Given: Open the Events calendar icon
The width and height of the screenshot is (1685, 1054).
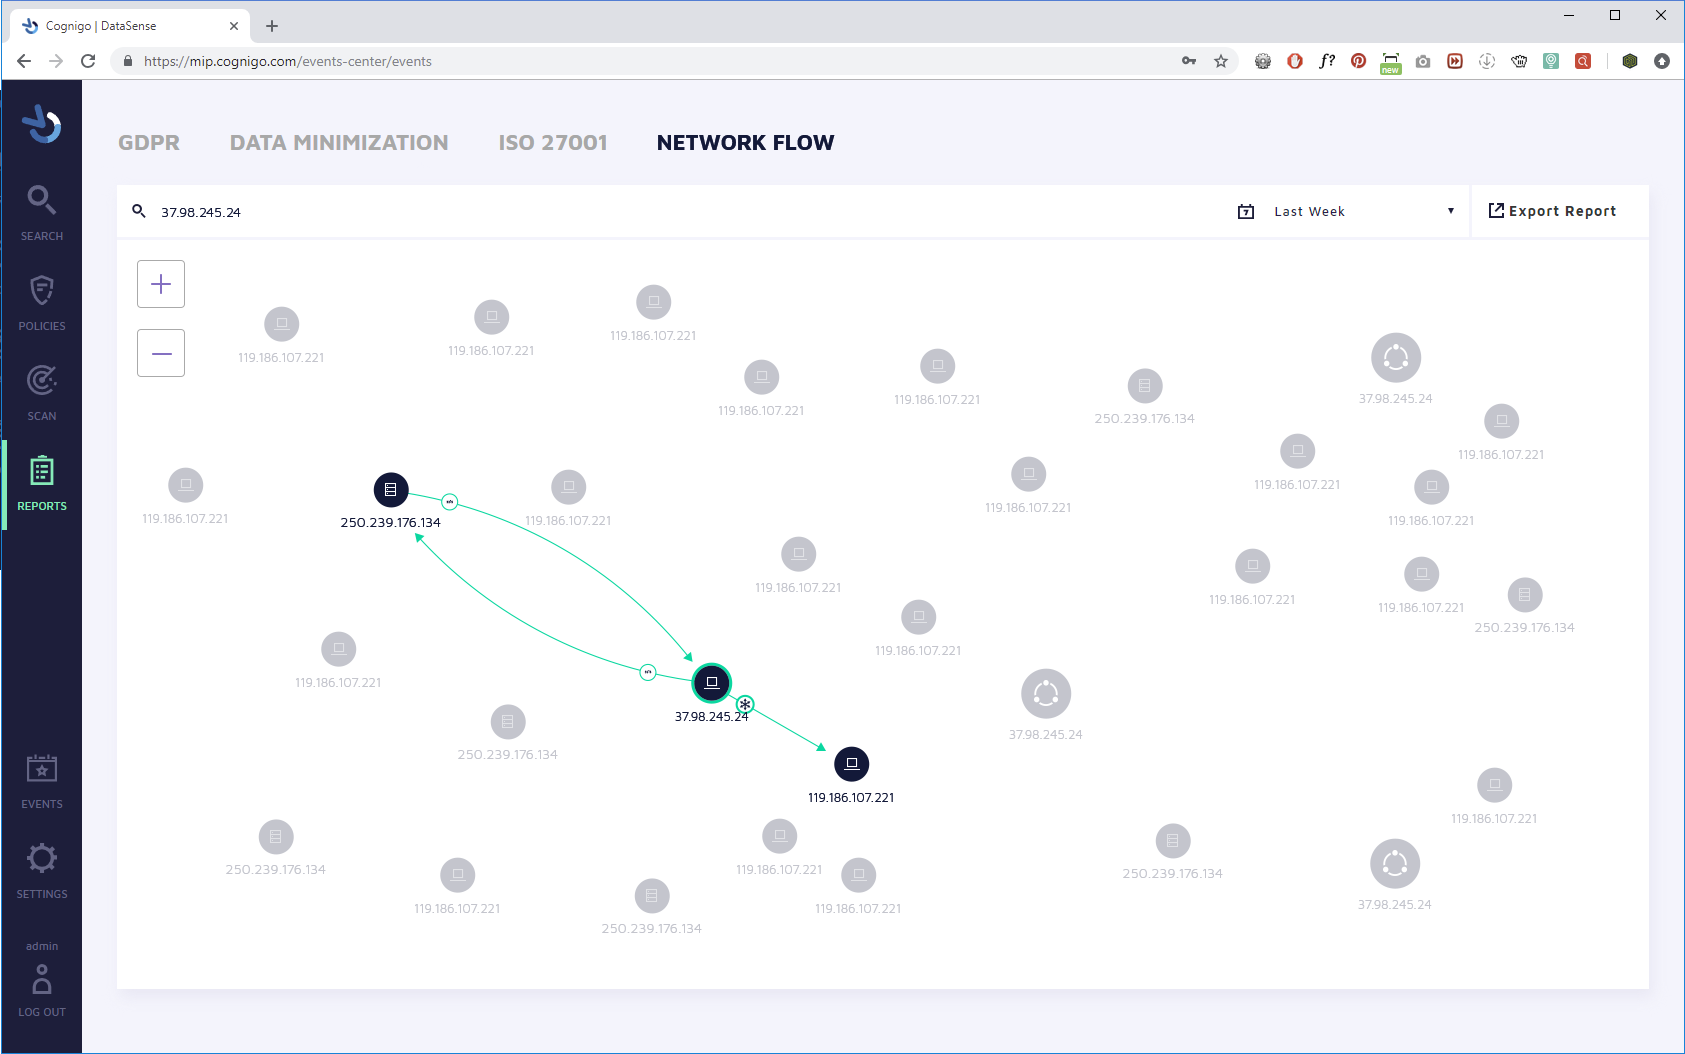Looking at the screenshot, I should tap(41, 768).
